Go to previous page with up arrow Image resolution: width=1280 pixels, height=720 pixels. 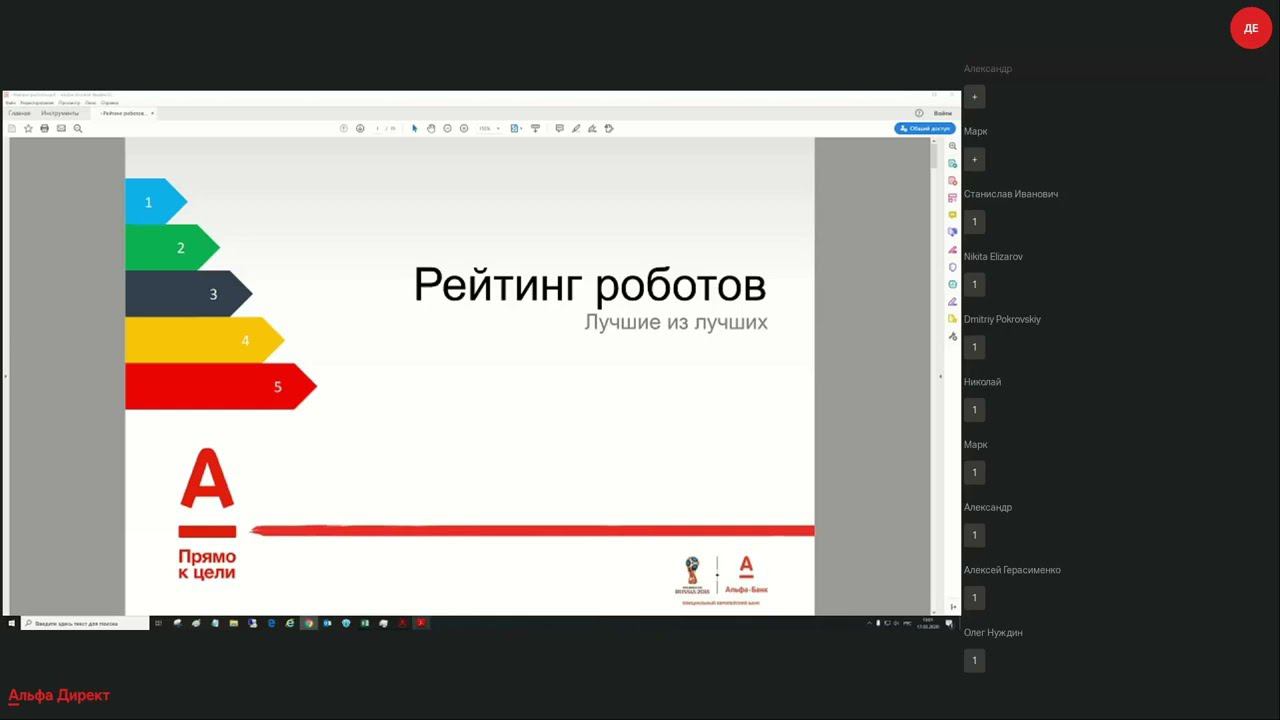tap(344, 128)
